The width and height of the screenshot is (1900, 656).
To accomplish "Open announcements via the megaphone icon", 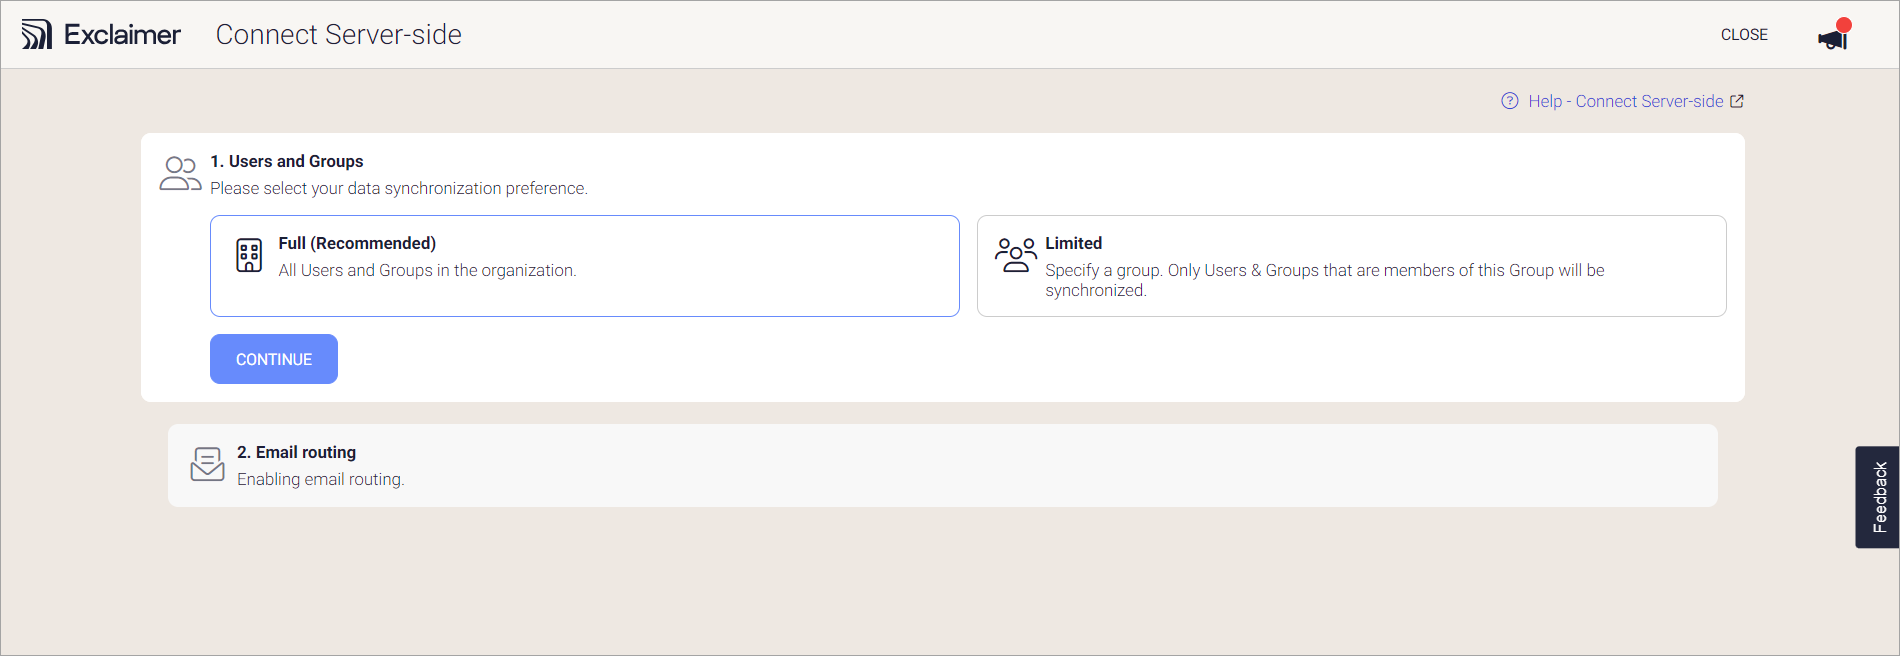I will (1832, 38).
